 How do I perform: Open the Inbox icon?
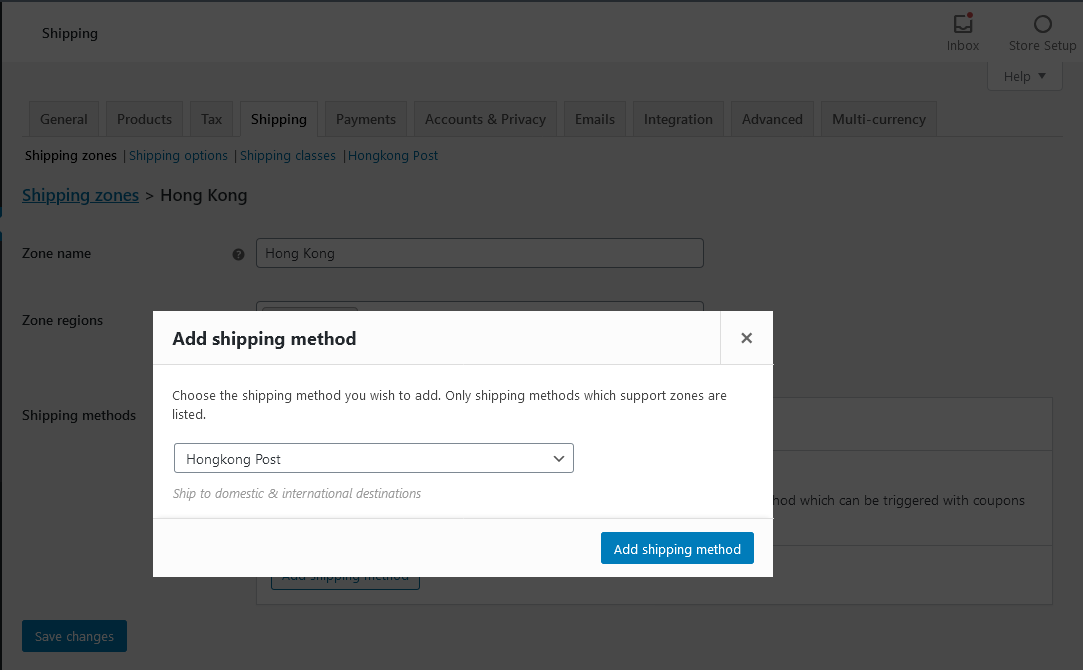(962, 25)
